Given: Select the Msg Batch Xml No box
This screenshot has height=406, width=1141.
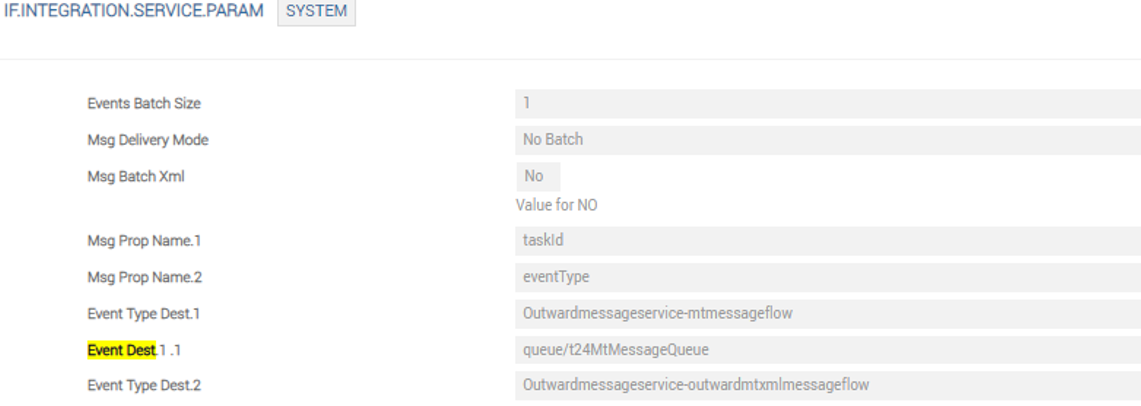Looking at the screenshot, I should tap(538, 176).
